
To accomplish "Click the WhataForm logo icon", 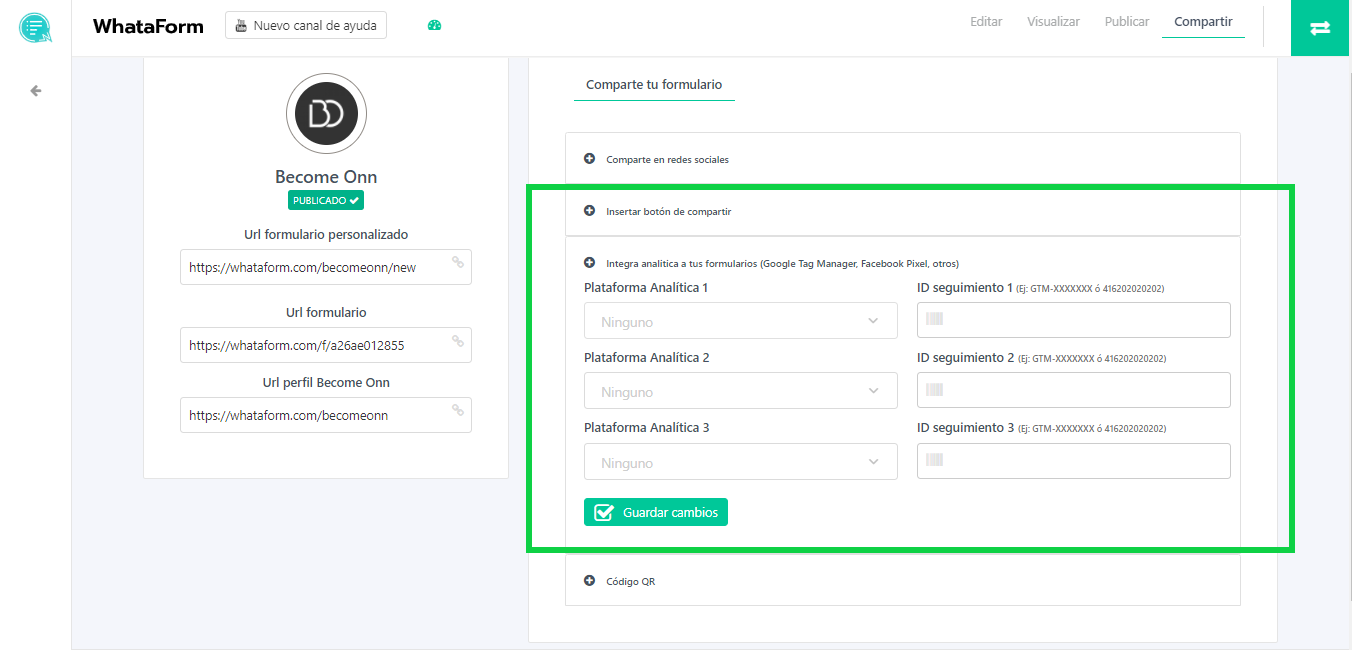I will pyautogui.click(x=35, y=27).
